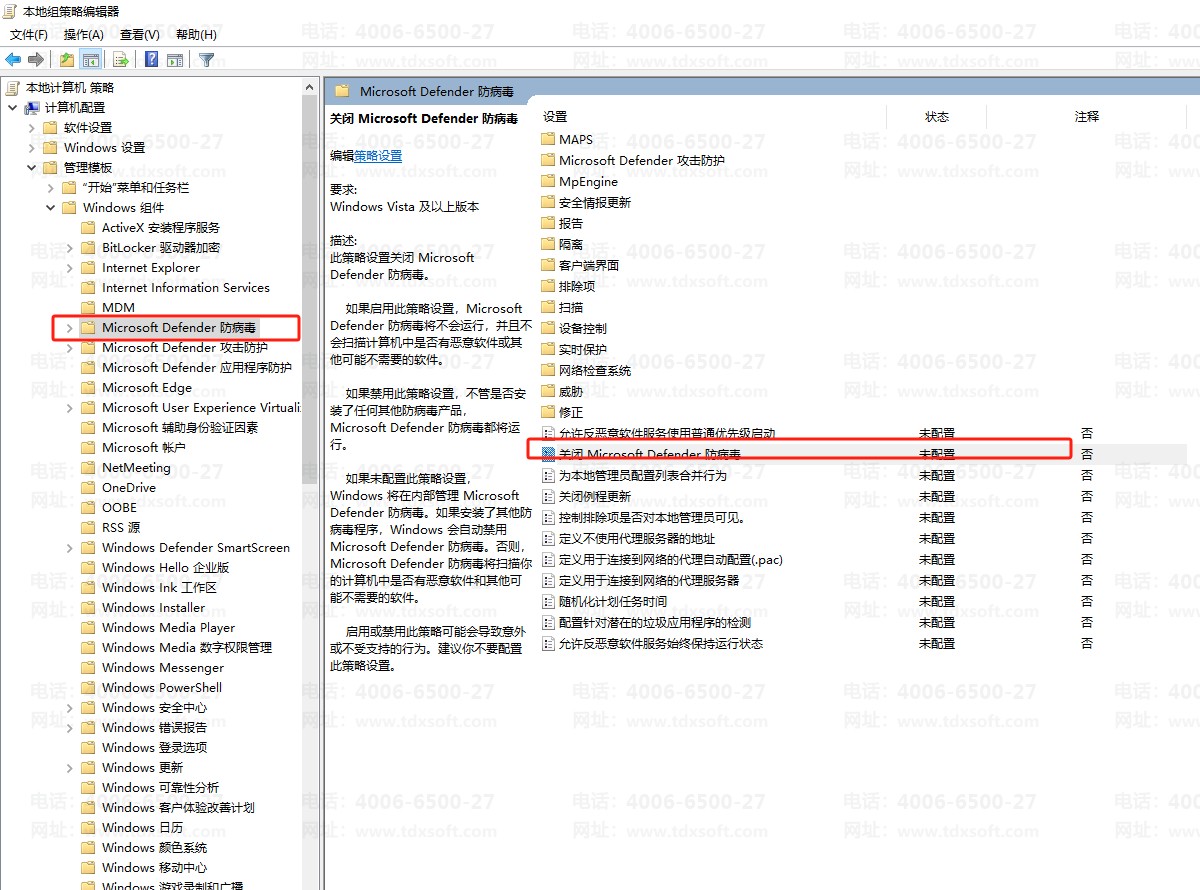Toggle the Show/Hide Console Tree icon

(91, 60)
